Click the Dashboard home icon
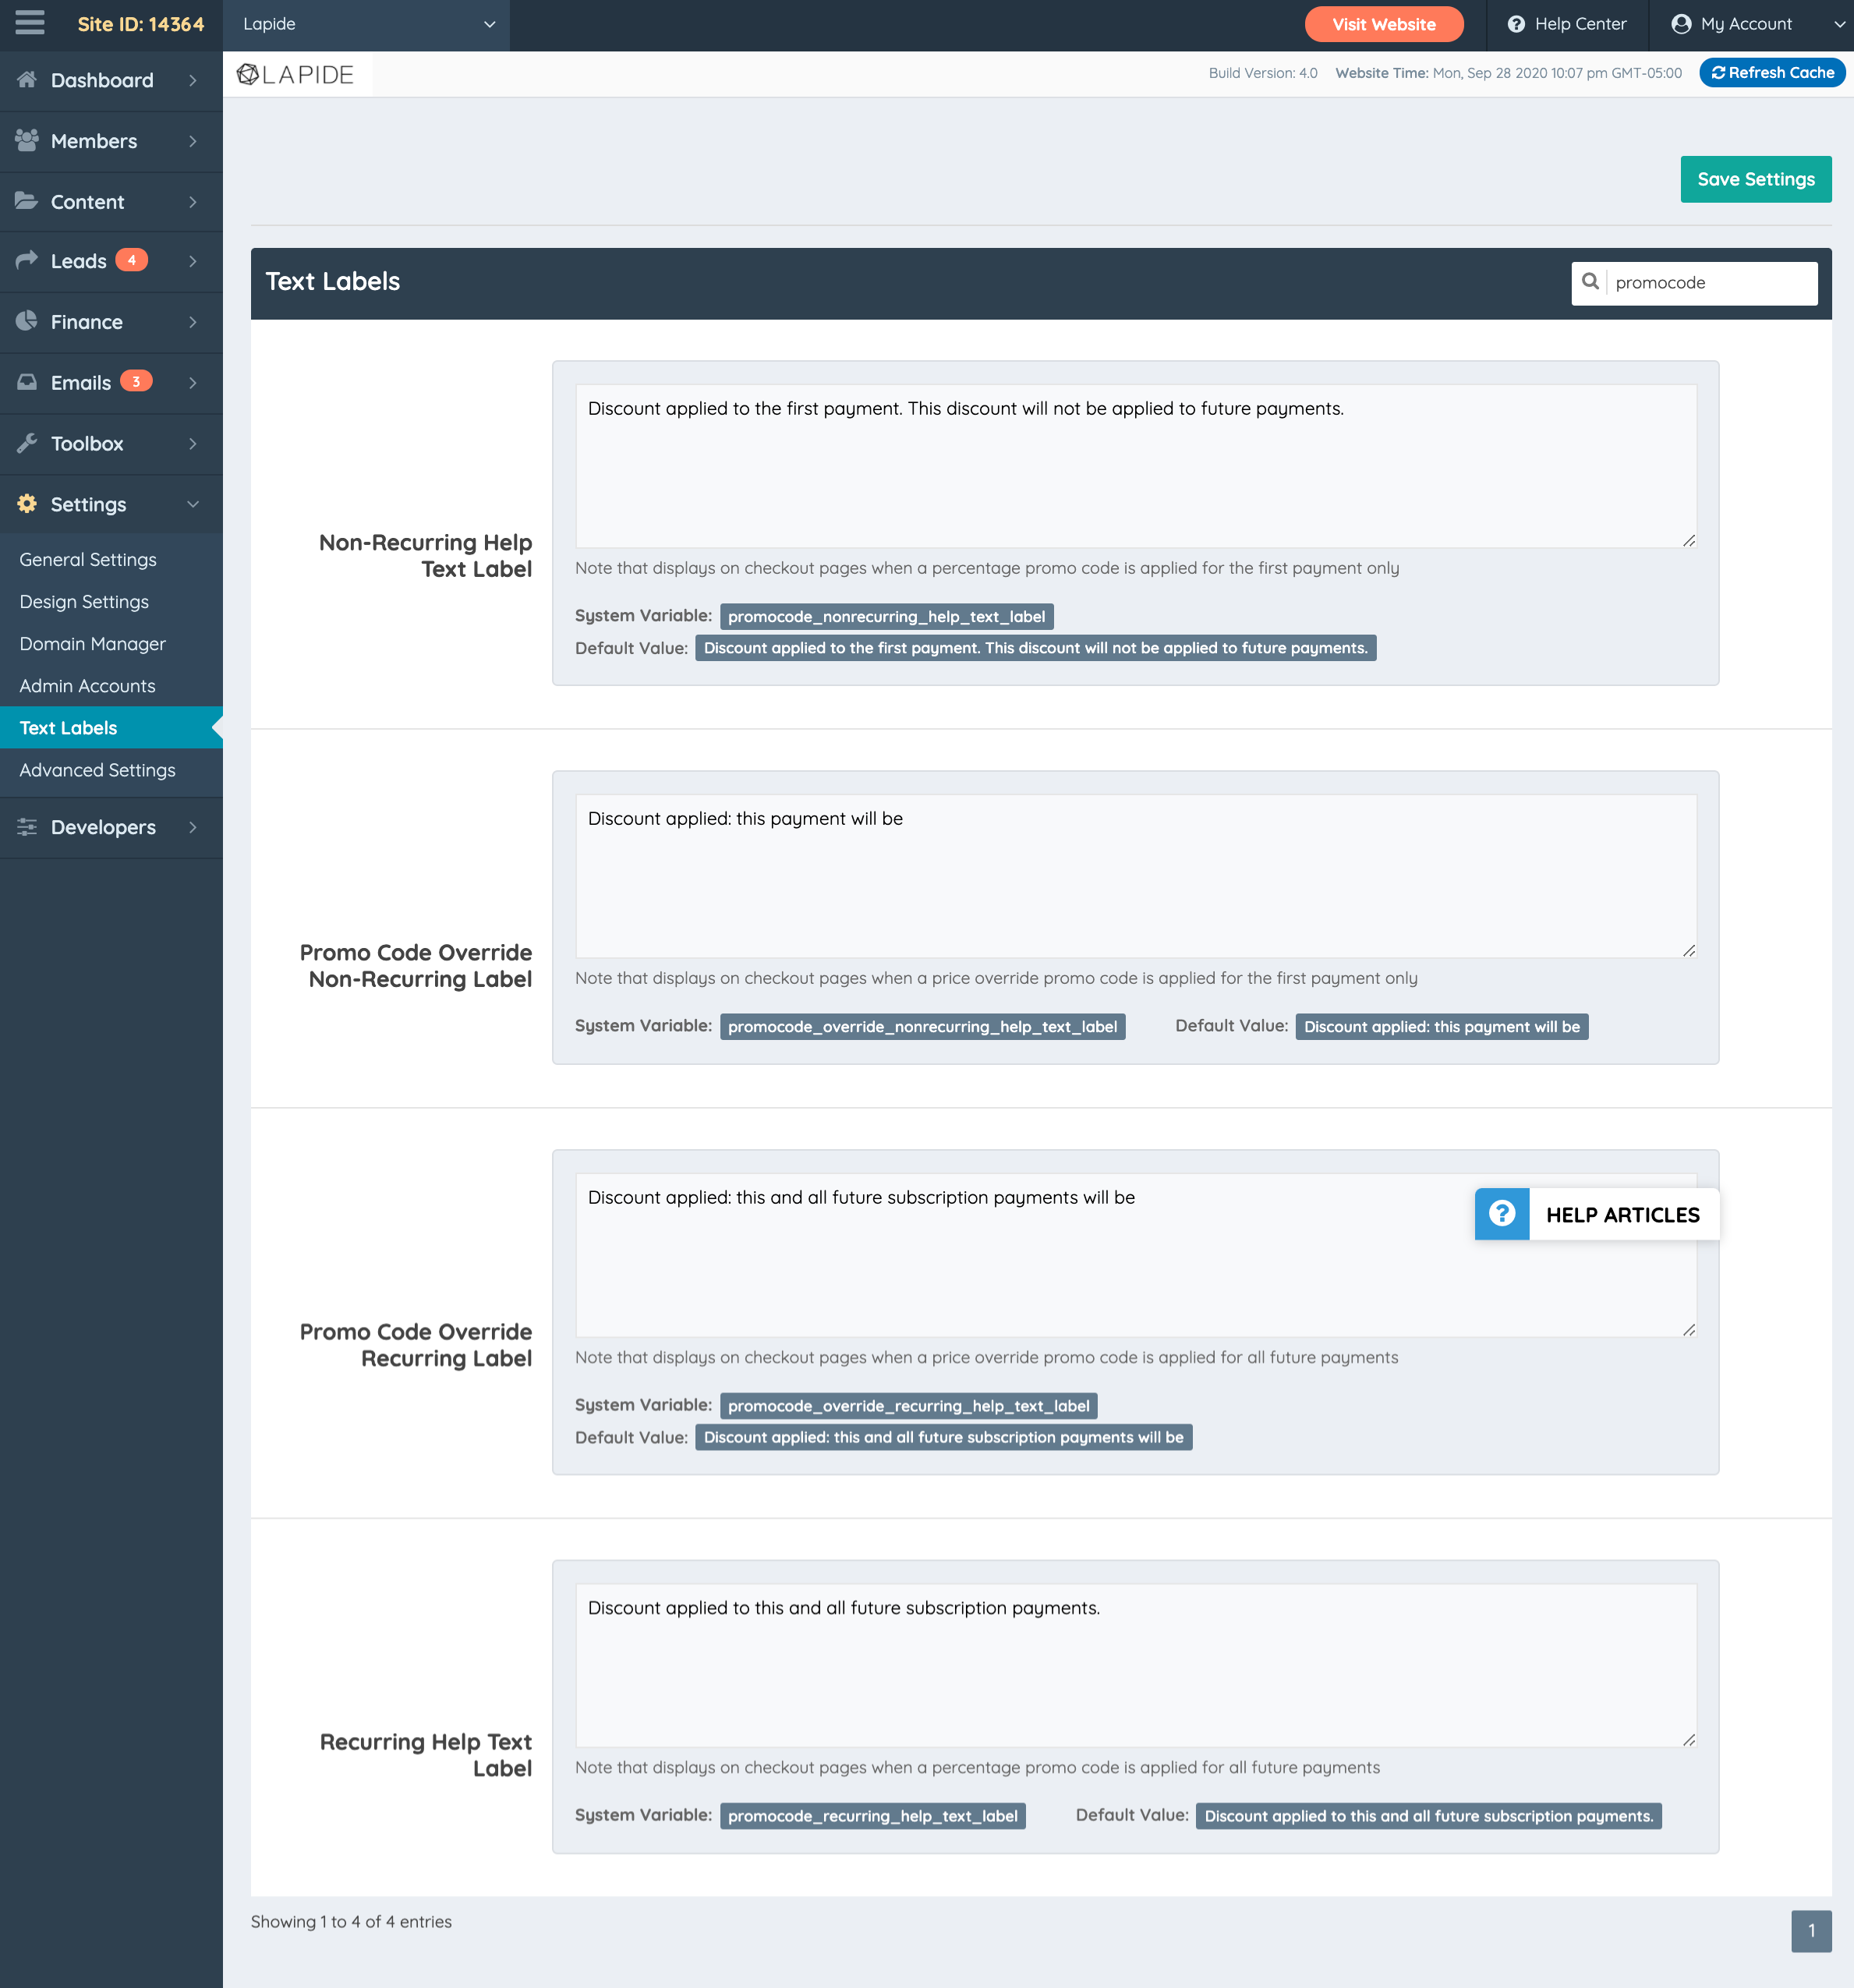The height and width of the screenshot is (1988, 1854). coord(27,80)
